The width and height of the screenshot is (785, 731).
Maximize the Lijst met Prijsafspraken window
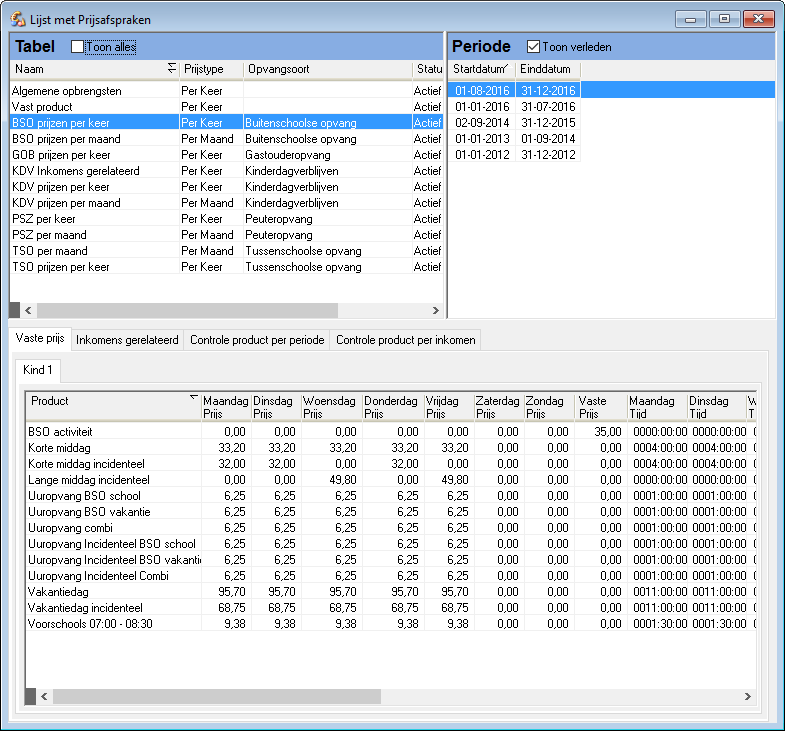click(x=724, y=18)
